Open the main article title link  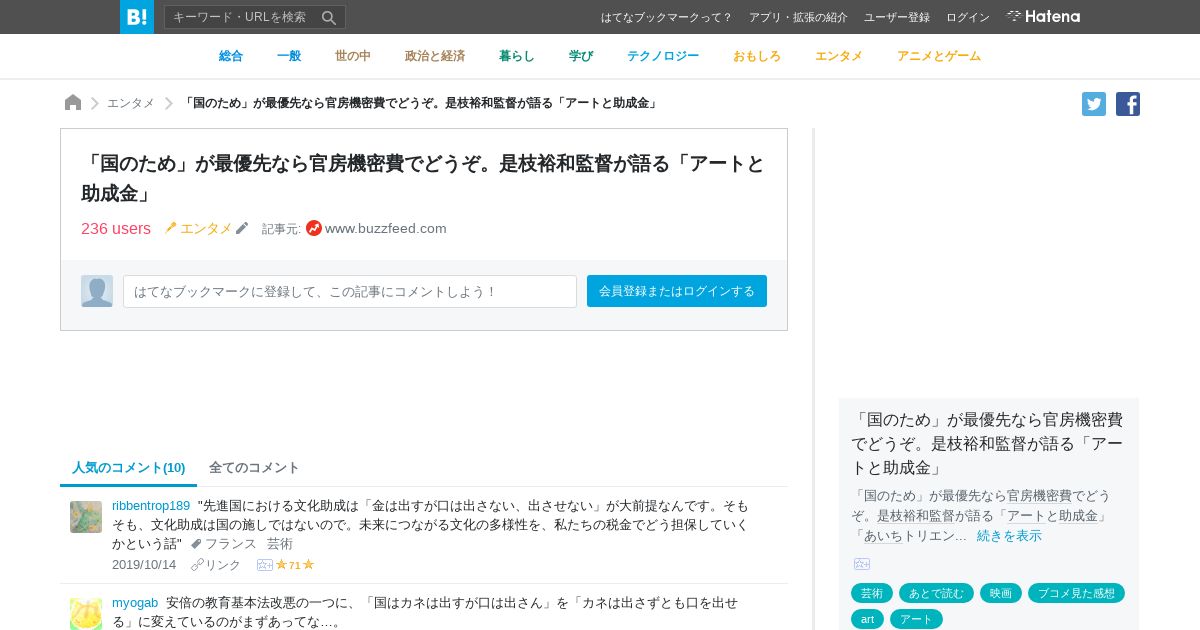(423, 177)
